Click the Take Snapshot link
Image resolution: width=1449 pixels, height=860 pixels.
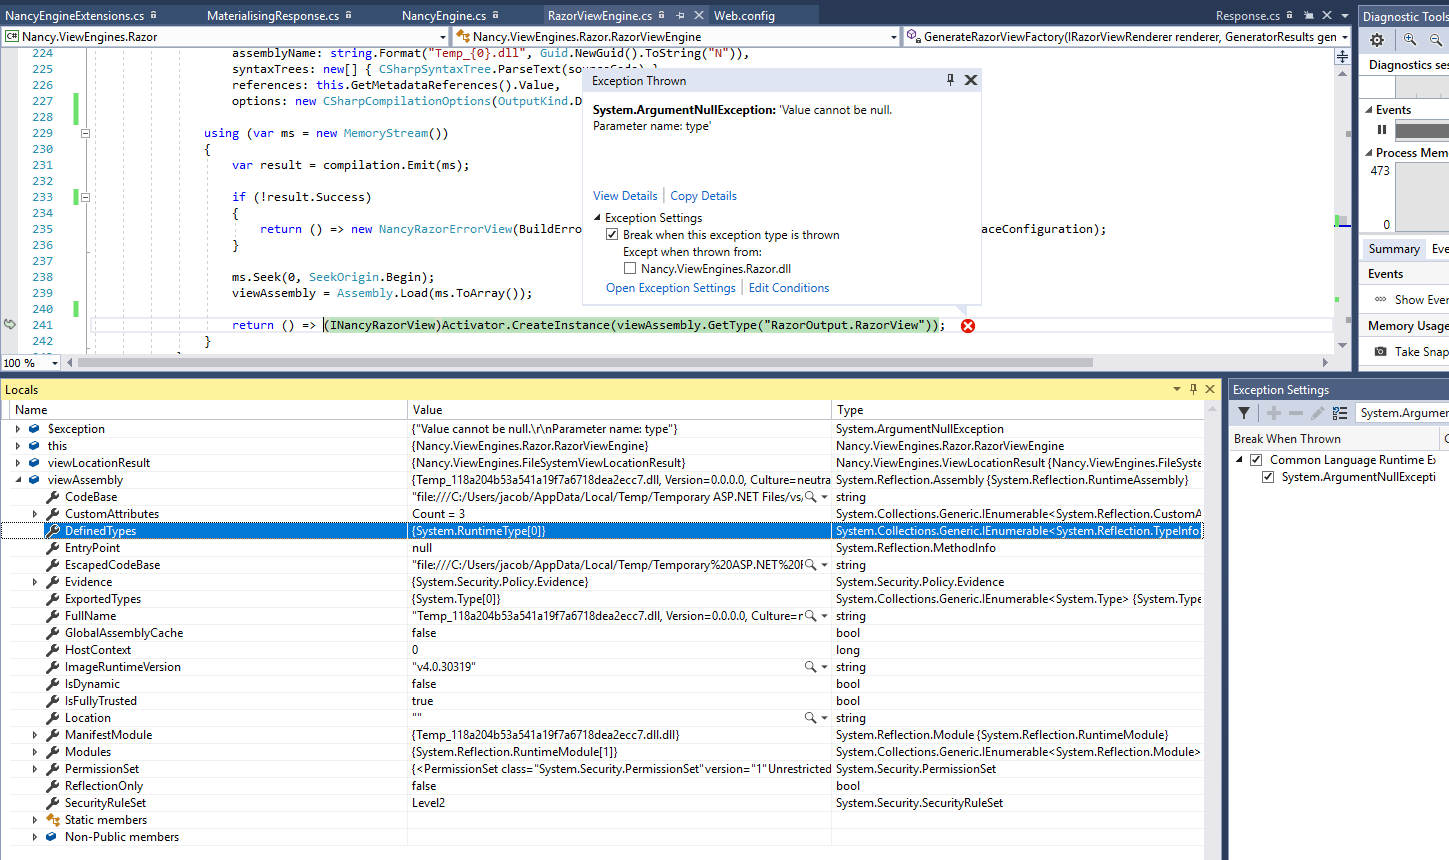[1421, 352]
